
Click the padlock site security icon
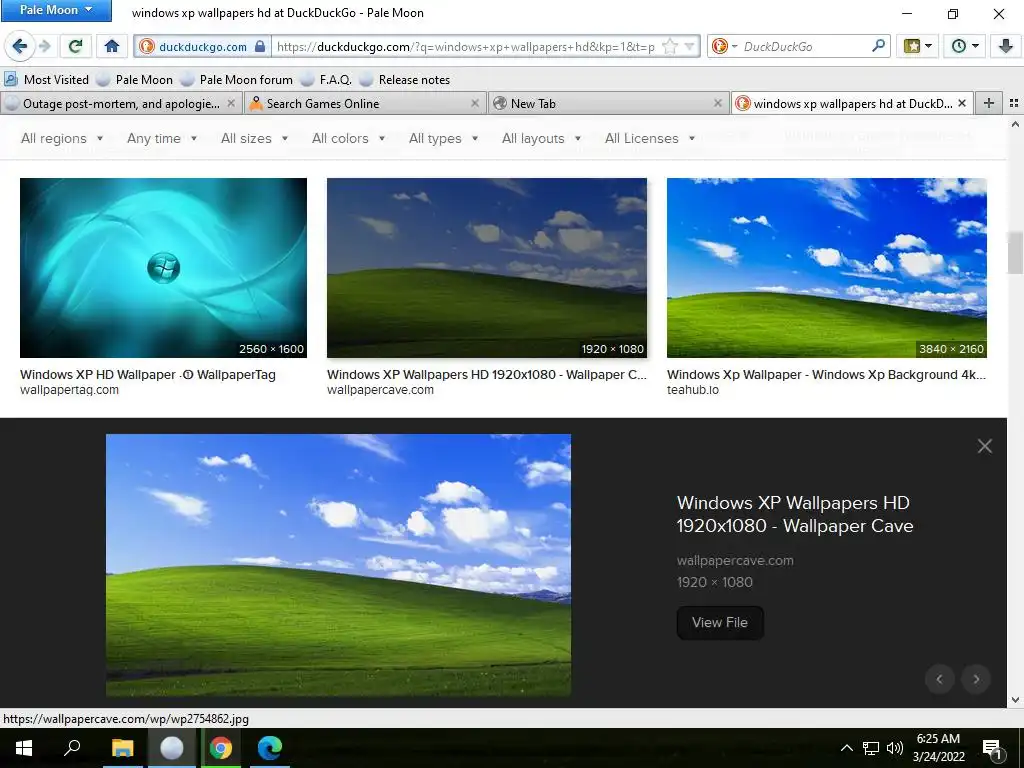260,46
